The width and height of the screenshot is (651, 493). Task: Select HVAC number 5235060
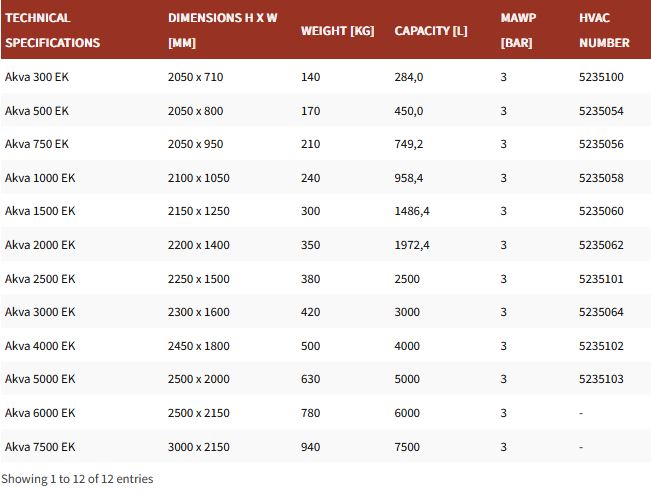(x=601, y=211)
